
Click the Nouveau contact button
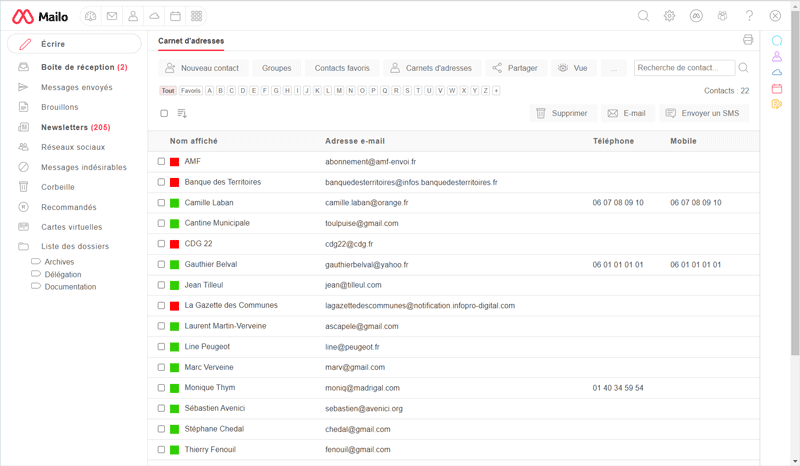pos(202,68)
